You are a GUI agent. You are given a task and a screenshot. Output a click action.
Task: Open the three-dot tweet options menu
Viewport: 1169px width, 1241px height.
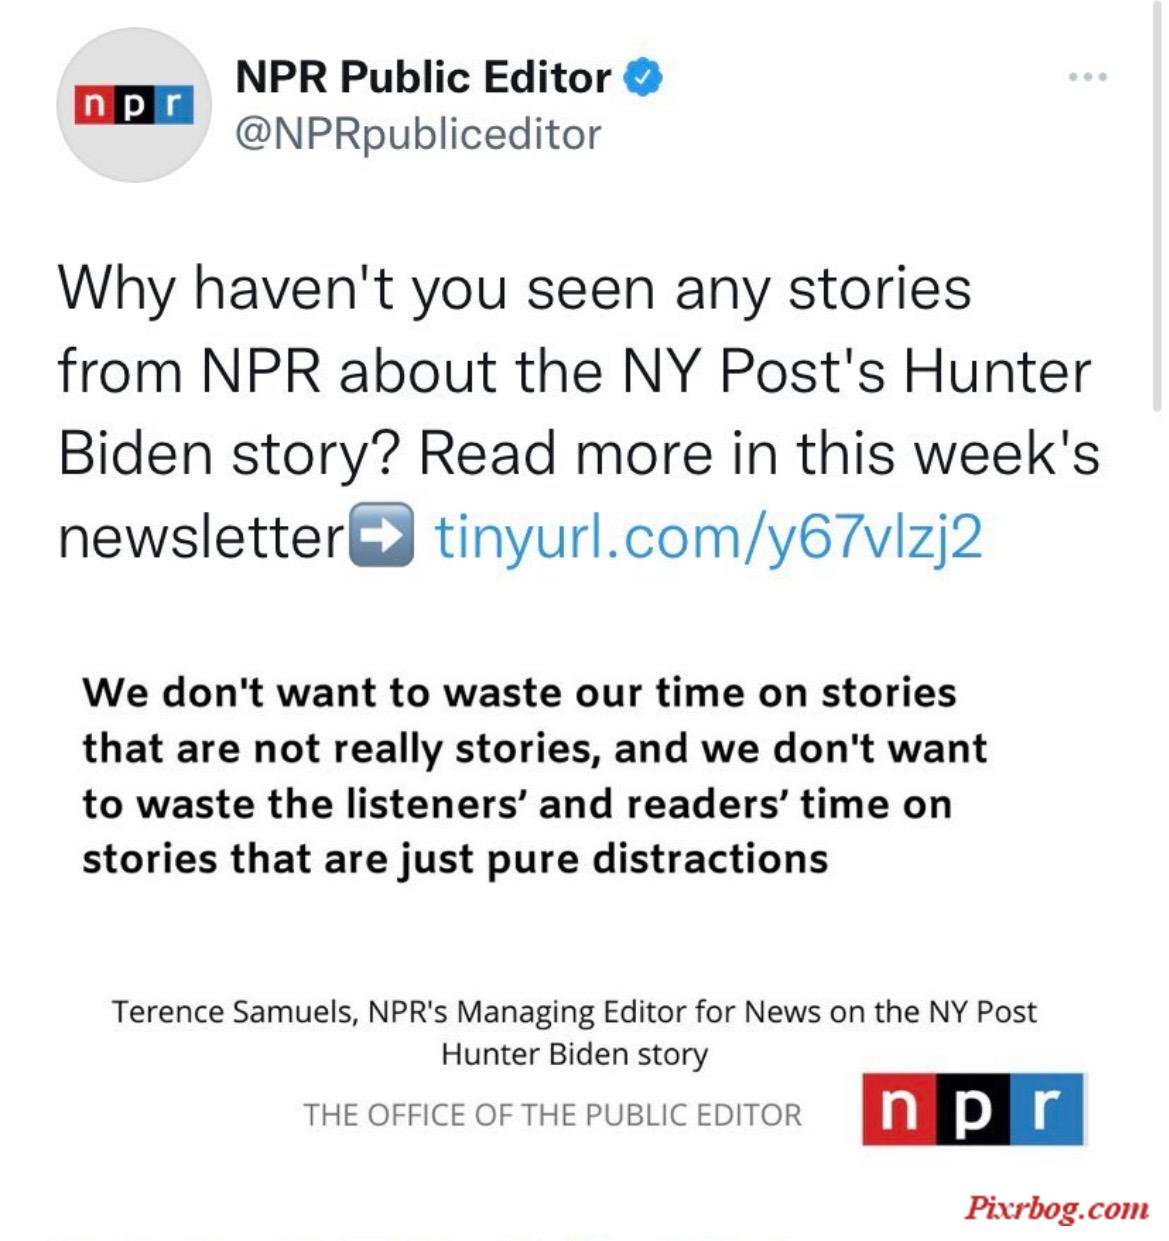[x=1087, y=77]
